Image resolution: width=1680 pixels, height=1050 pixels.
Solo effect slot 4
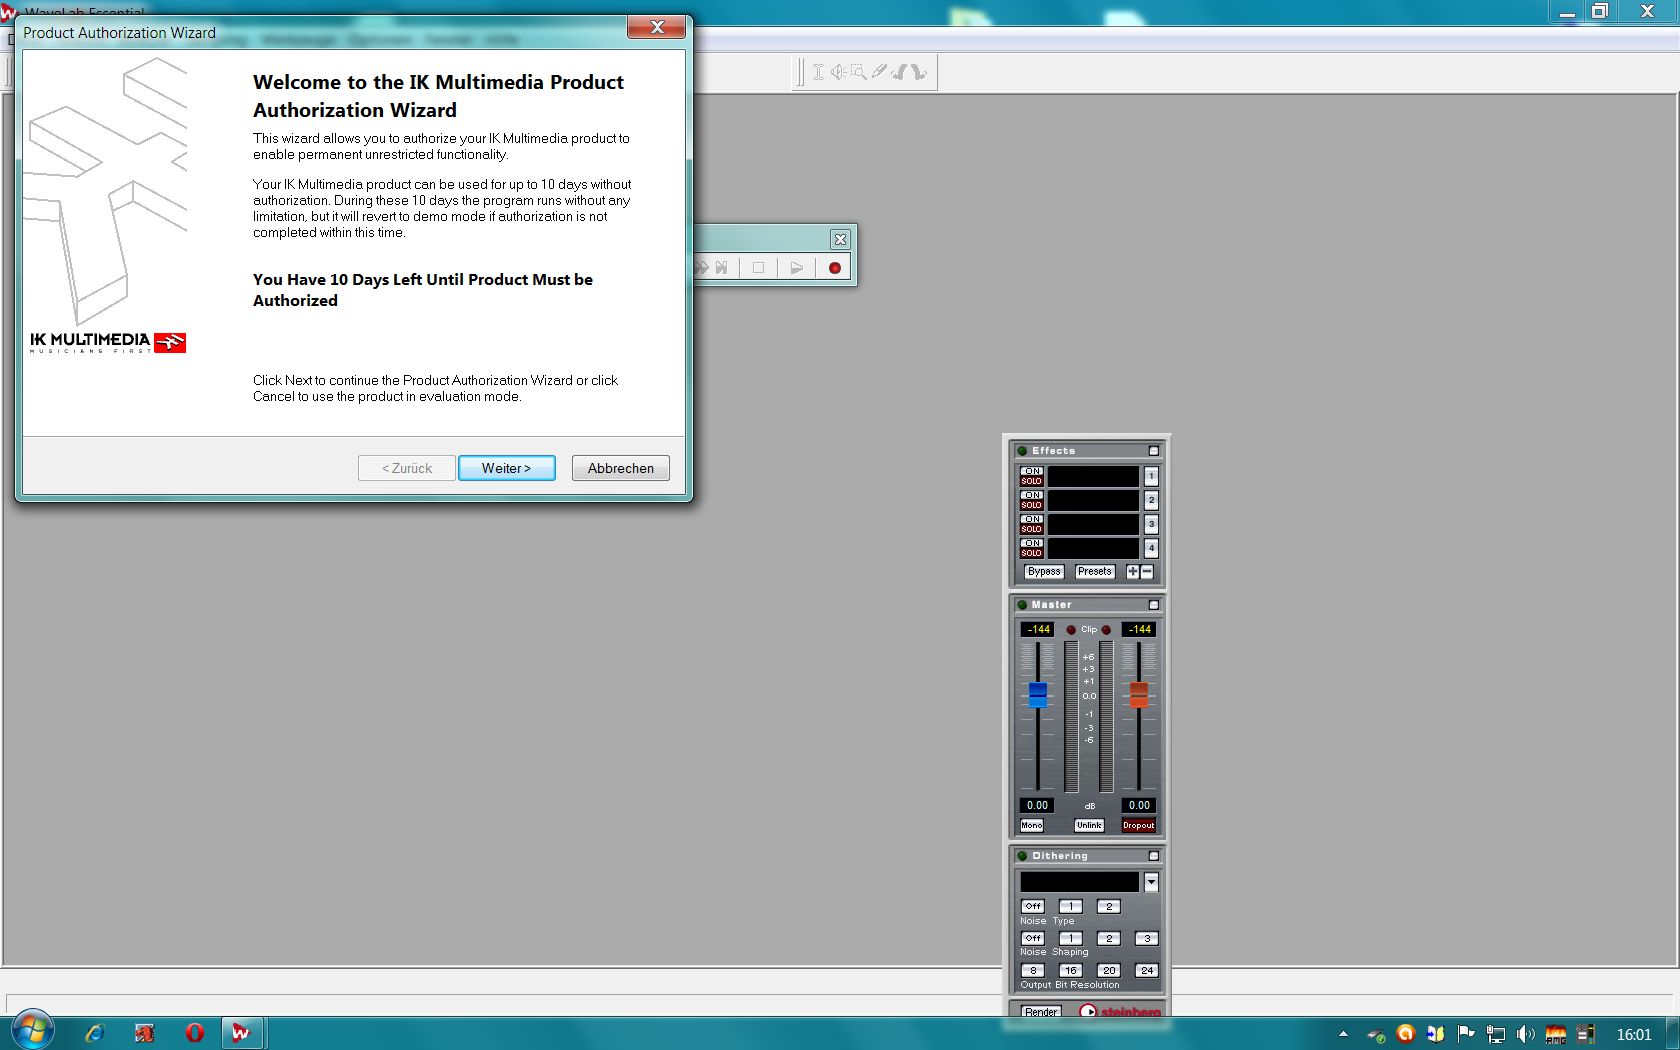(x=1032, y=553)
